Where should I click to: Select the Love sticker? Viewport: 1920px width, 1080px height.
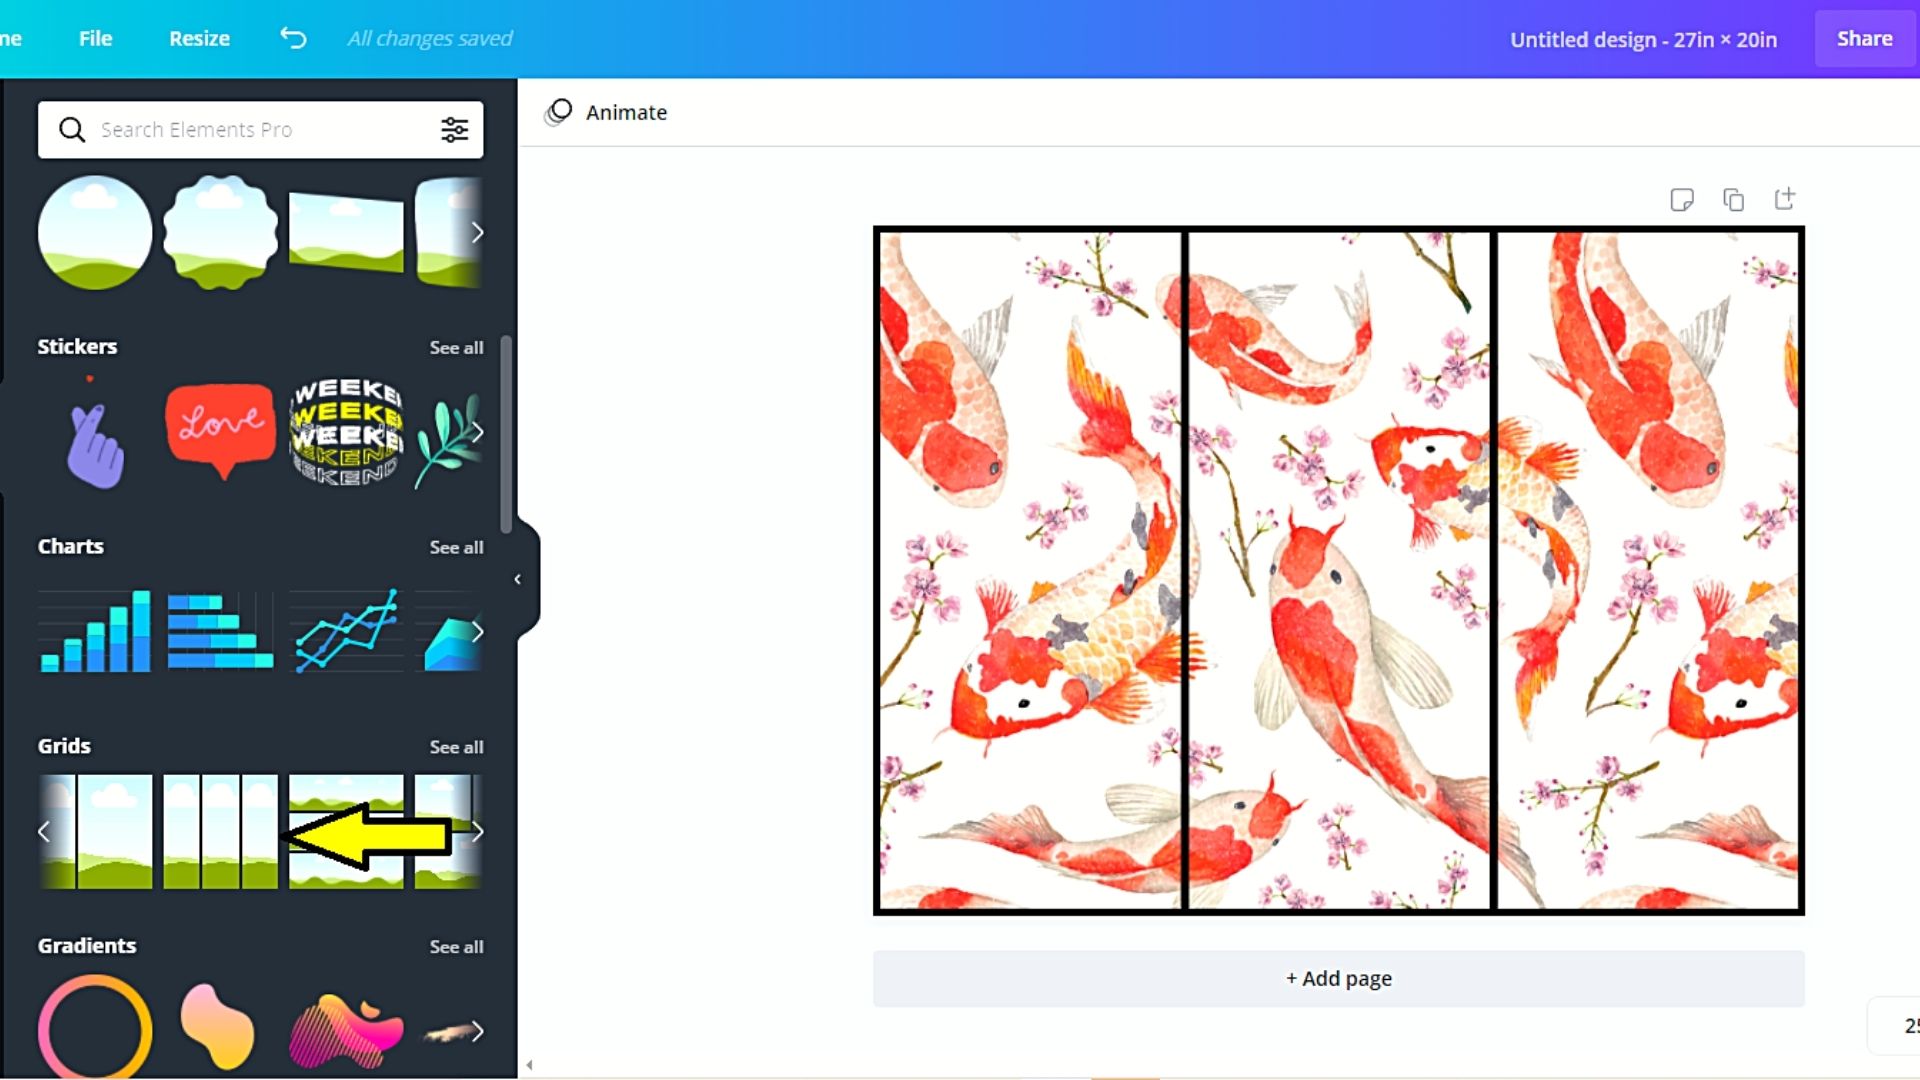coord(220,430)
